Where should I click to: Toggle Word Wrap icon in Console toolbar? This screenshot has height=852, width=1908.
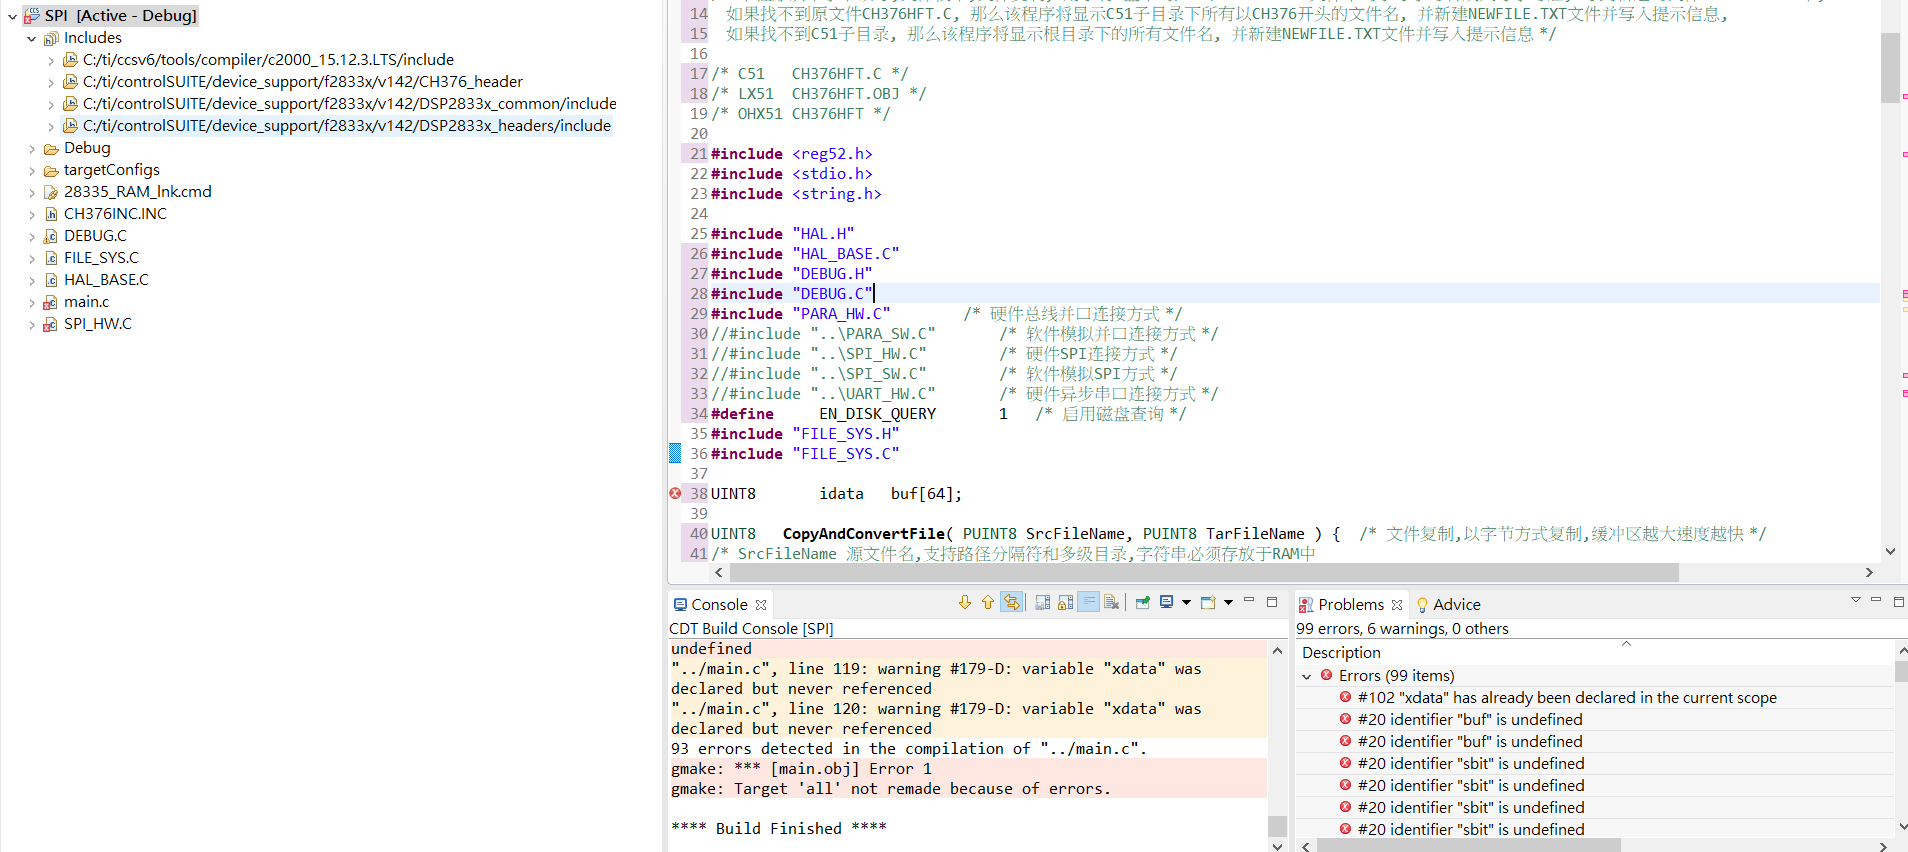coord(1088,603)
